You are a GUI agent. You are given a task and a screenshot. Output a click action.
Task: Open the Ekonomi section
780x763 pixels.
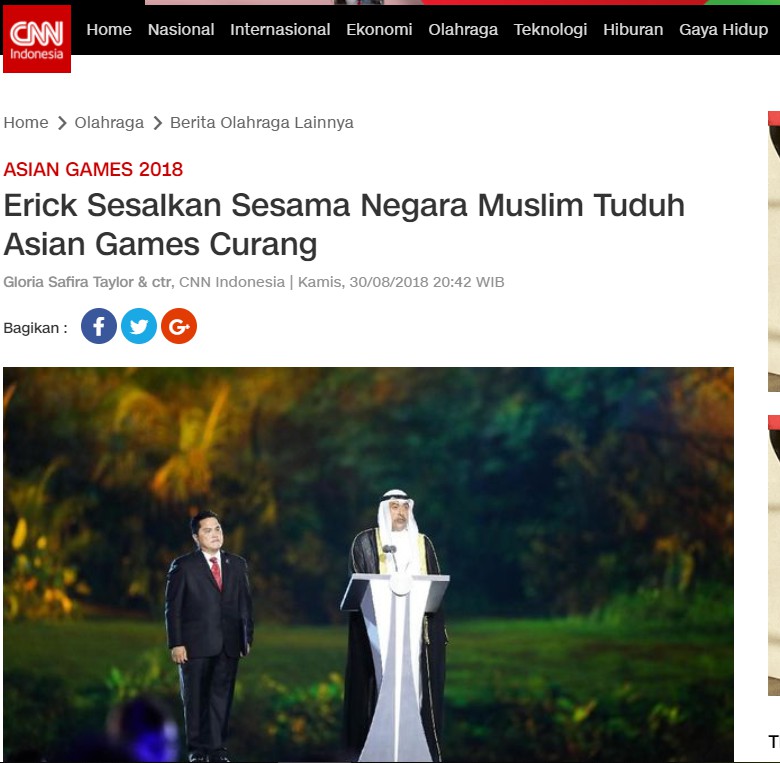379,29
